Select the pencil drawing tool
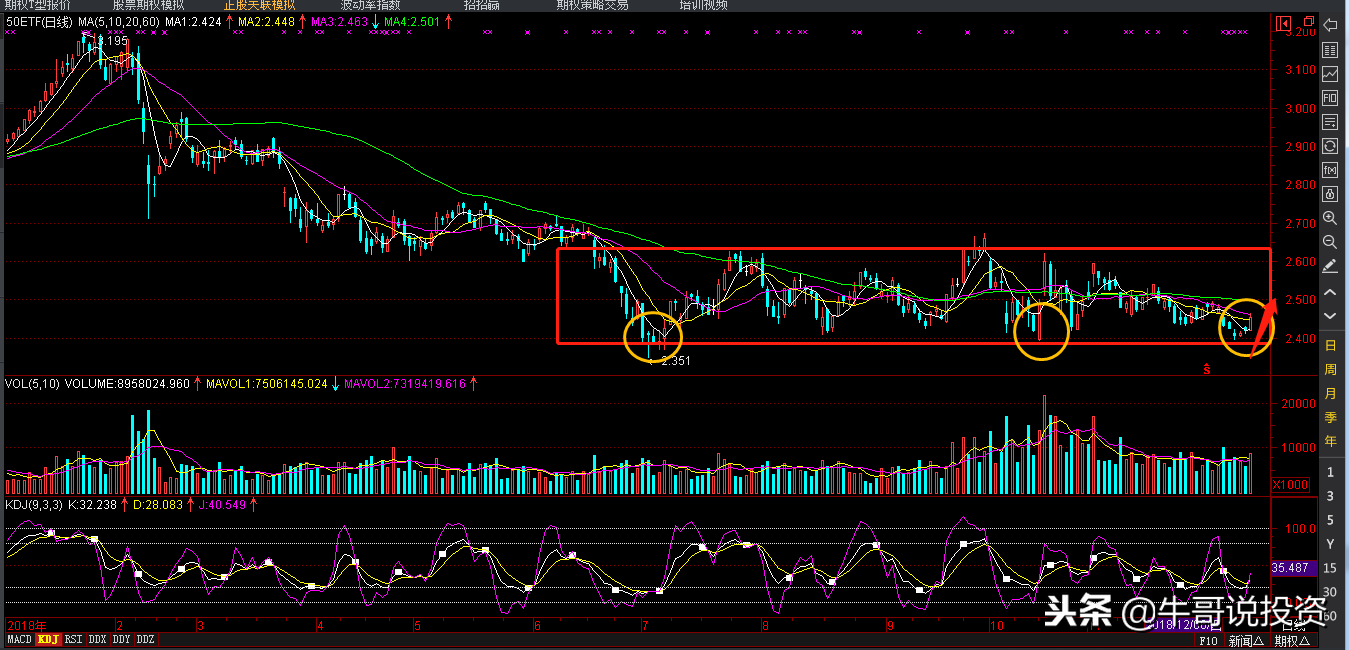Screen dimensions: 1349x650 point(1330,266)
